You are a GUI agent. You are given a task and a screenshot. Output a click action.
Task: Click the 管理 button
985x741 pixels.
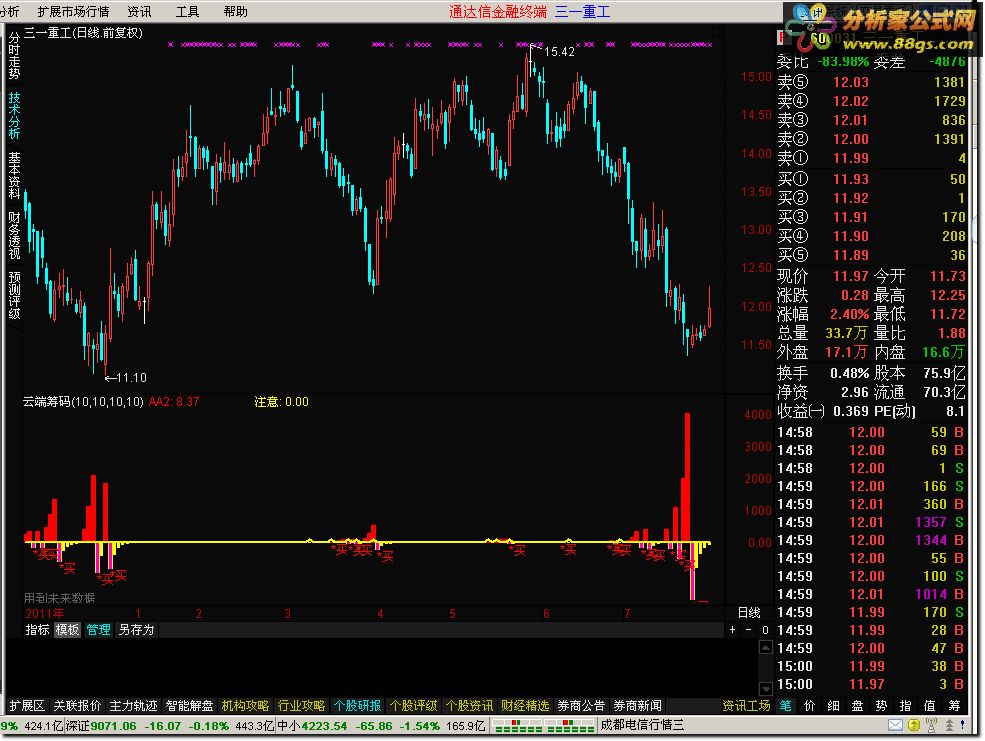pos(98,630)
